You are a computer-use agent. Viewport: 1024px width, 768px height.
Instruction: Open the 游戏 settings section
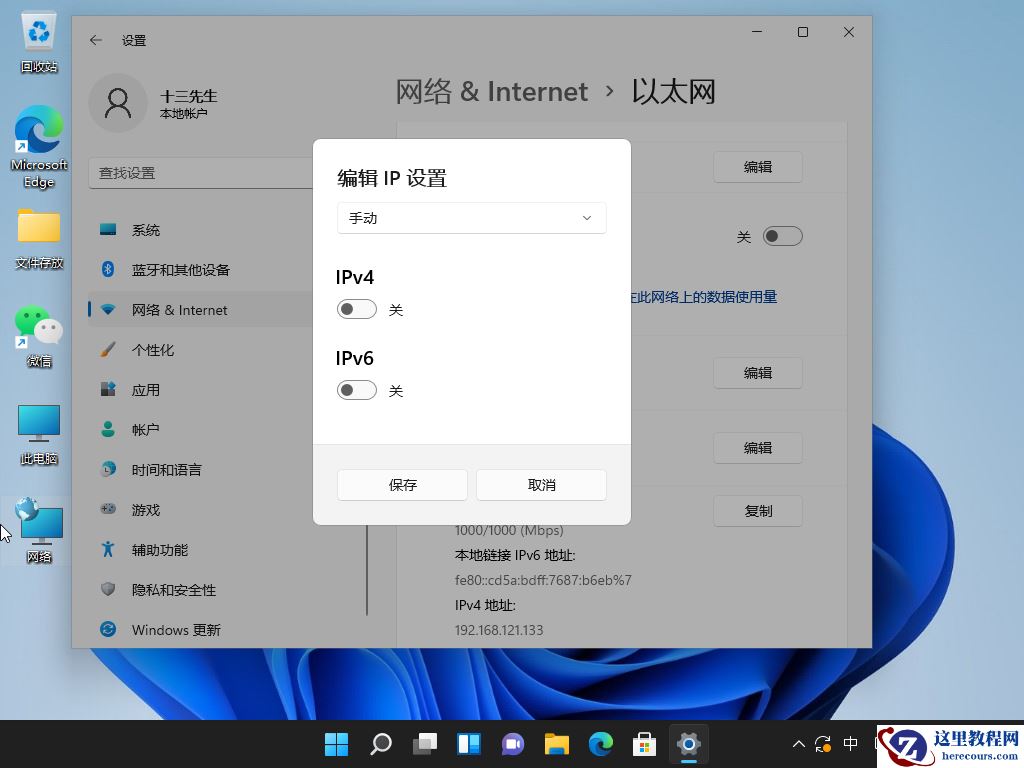point(145,509)
